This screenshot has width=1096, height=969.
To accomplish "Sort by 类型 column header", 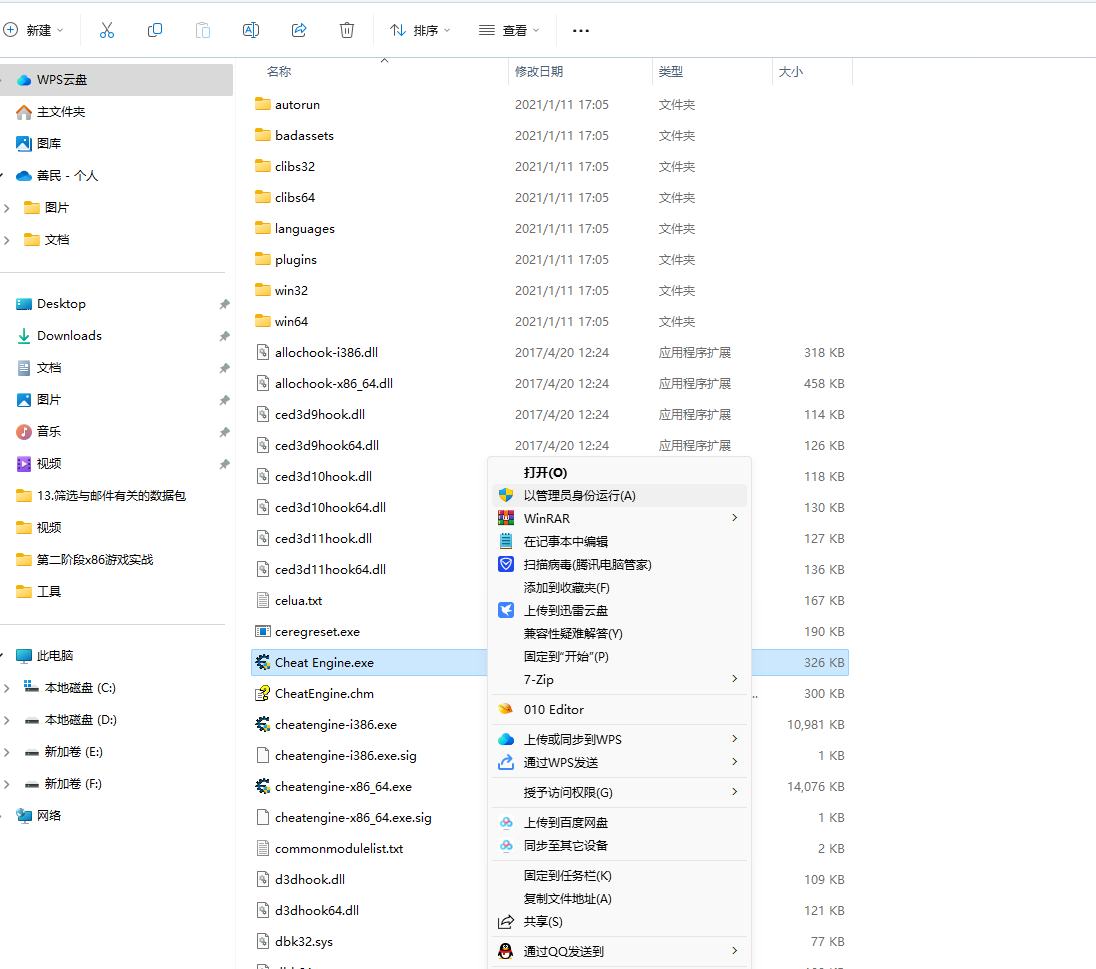I will click(671, 71).
